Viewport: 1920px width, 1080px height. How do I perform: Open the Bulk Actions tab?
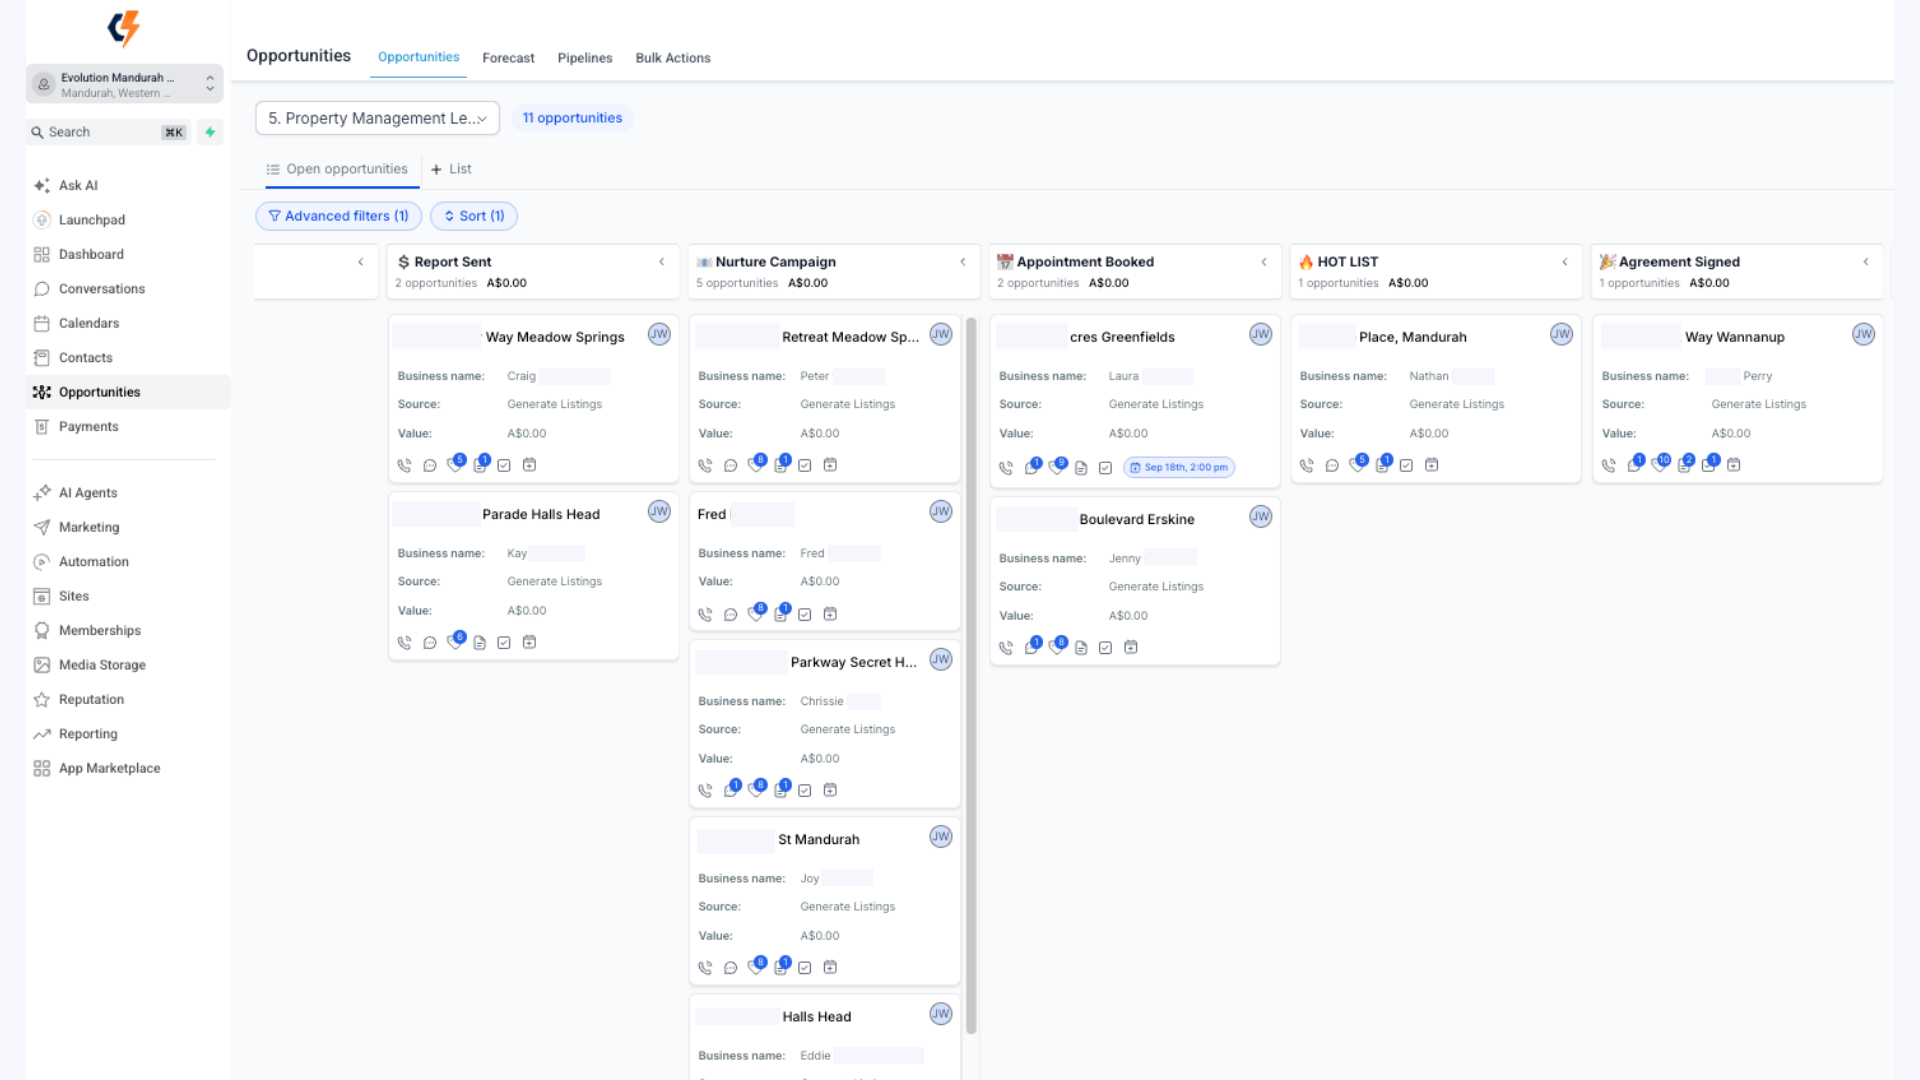pos(673,58)
